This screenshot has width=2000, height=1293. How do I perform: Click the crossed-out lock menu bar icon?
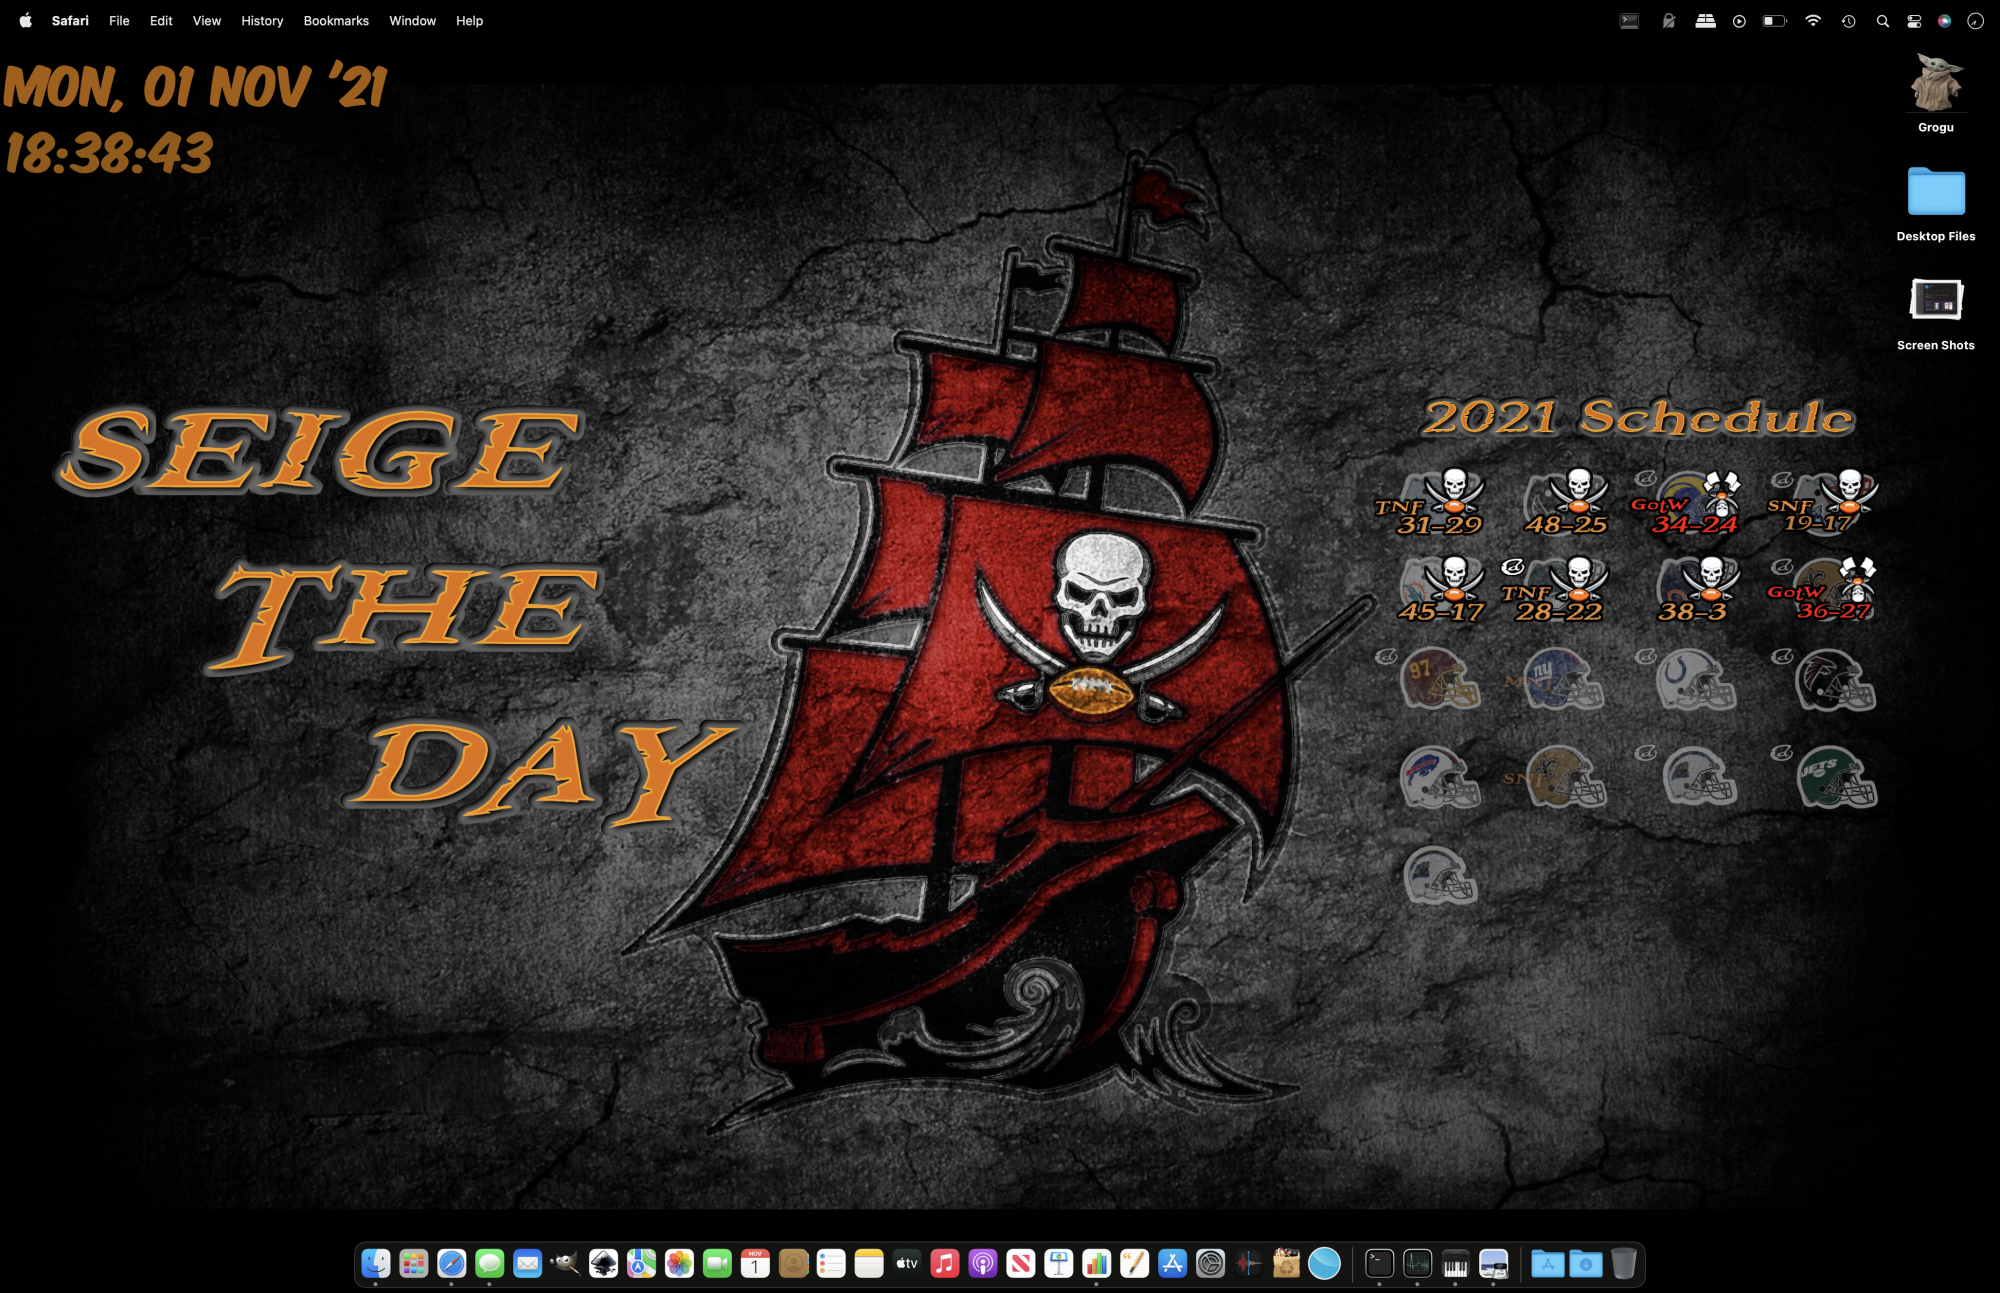(x=1668, y=20)
